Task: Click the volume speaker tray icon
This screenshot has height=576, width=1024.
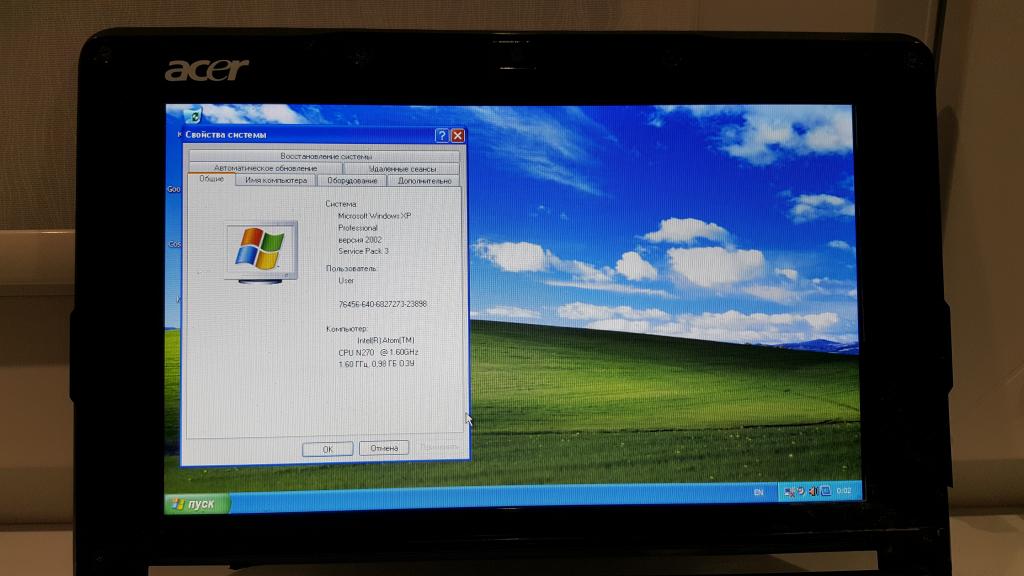Action: pyautogui.click(x=813, y=491)
